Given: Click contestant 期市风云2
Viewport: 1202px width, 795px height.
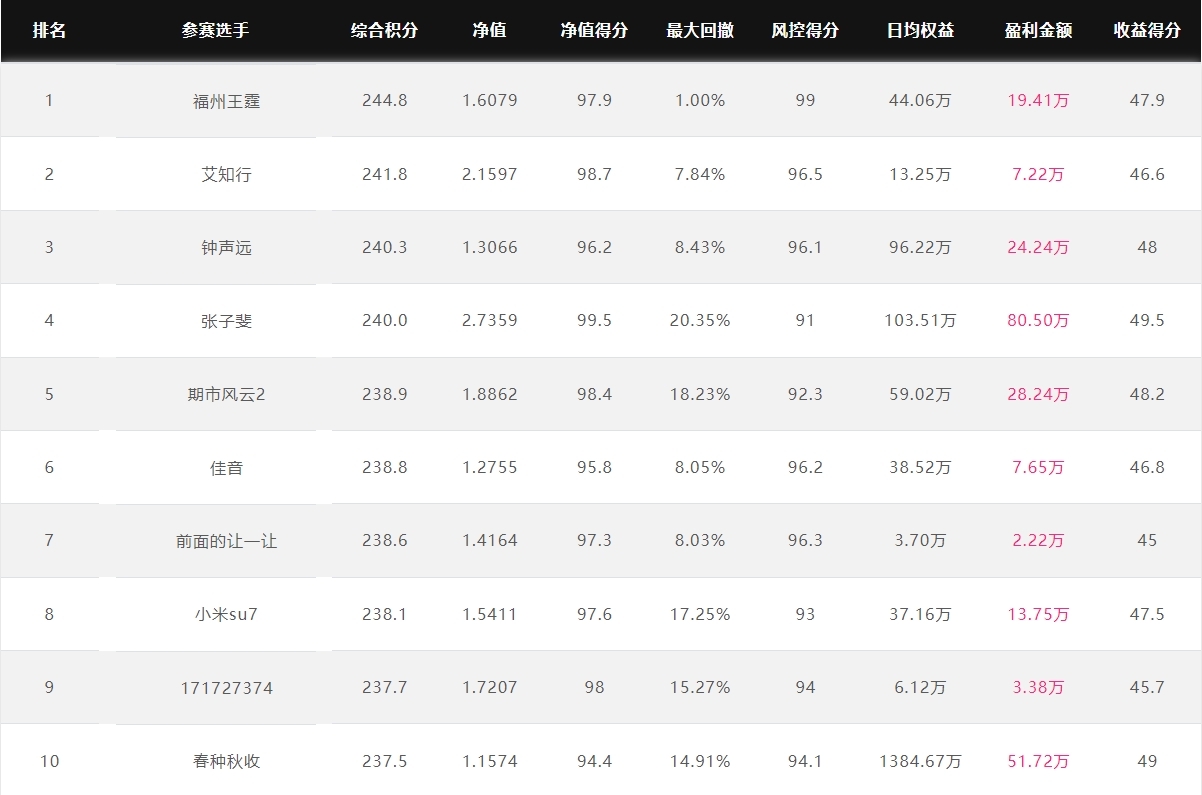Looking at the screenshot, I should point(226,395).
